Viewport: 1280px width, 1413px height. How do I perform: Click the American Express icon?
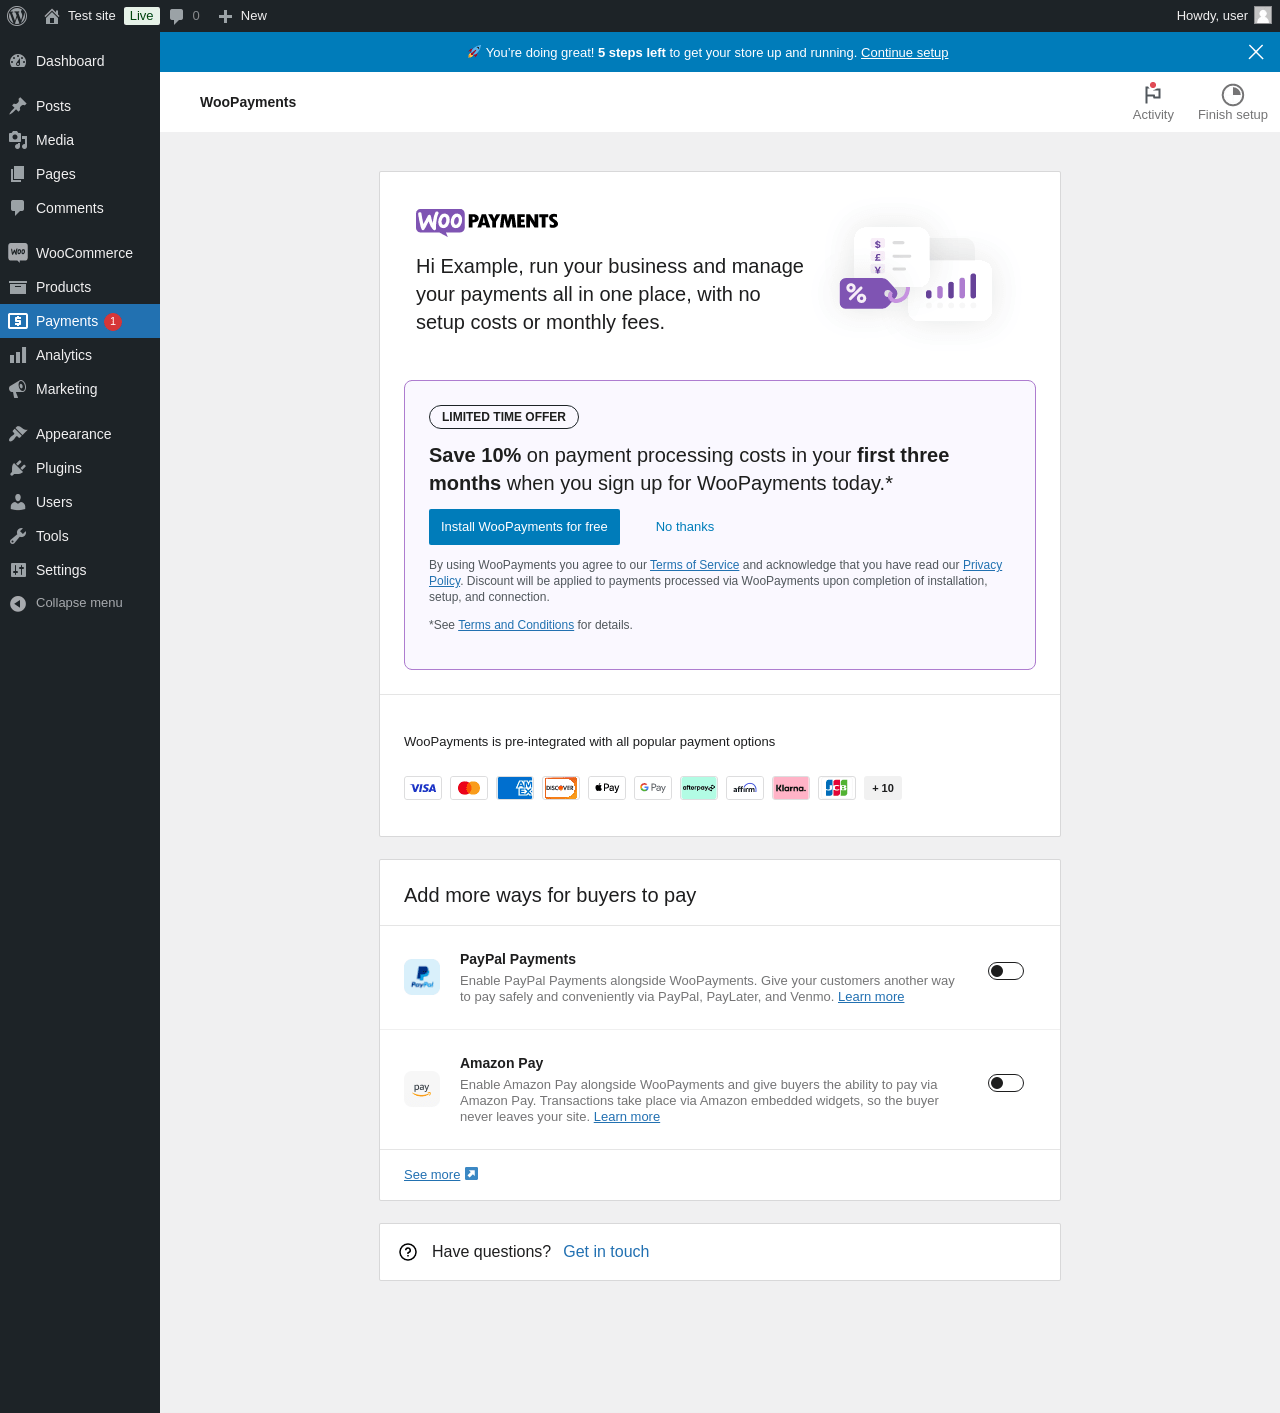(515, 788)
